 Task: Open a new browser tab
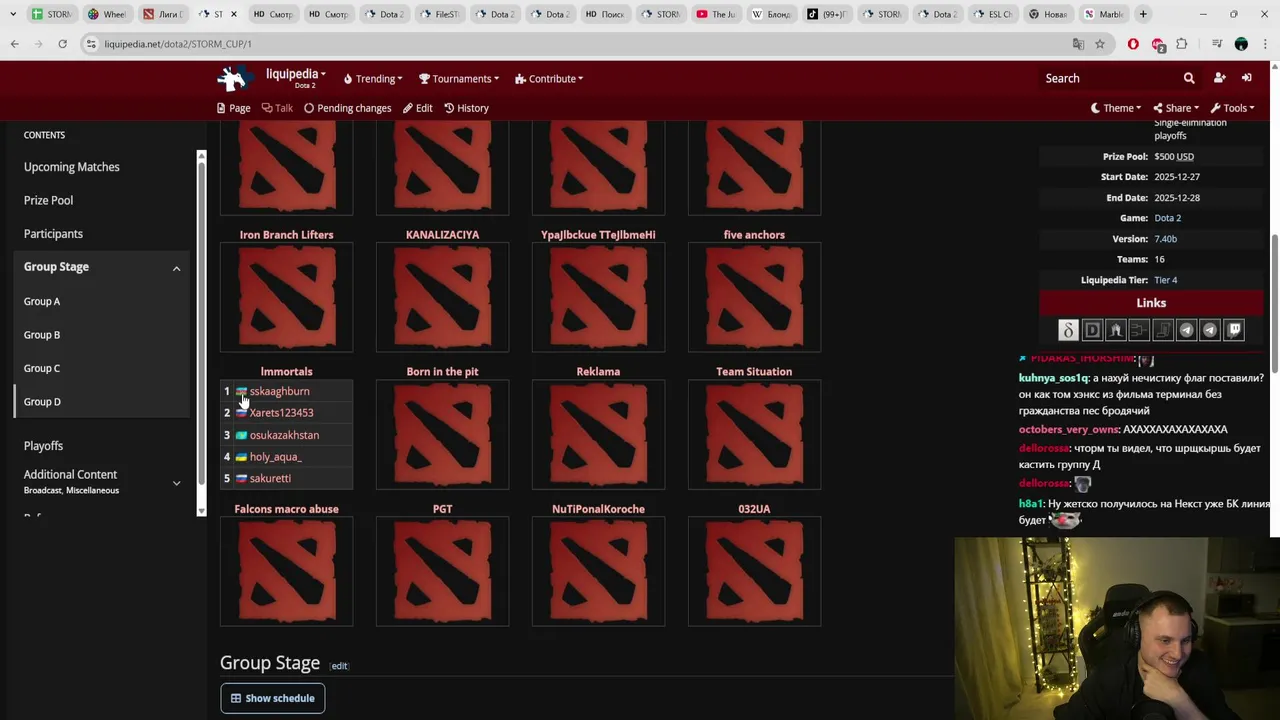(x=1143, y=14)
